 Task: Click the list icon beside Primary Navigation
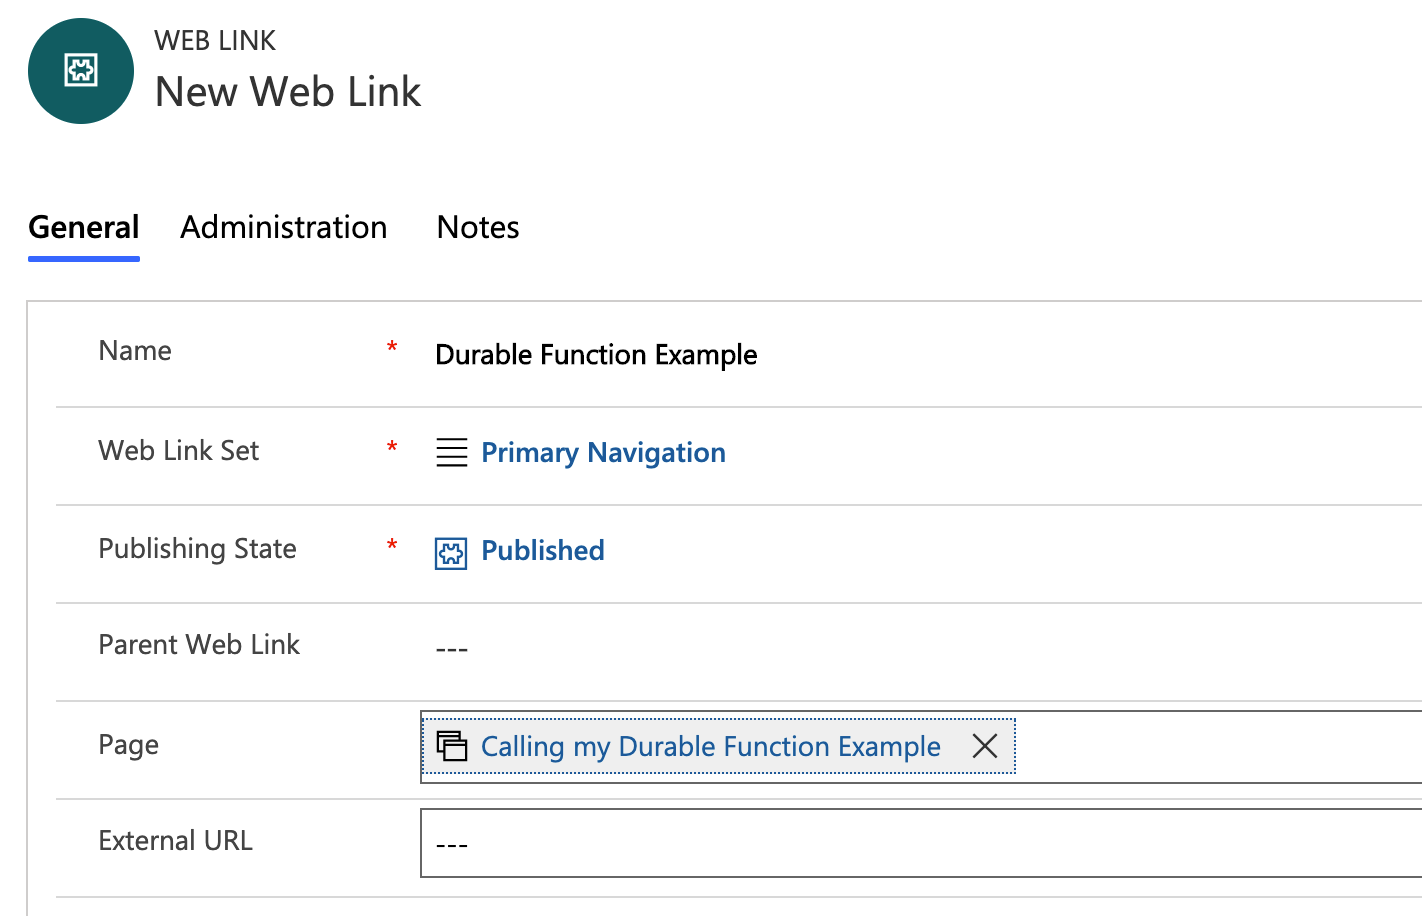[452, 453]
